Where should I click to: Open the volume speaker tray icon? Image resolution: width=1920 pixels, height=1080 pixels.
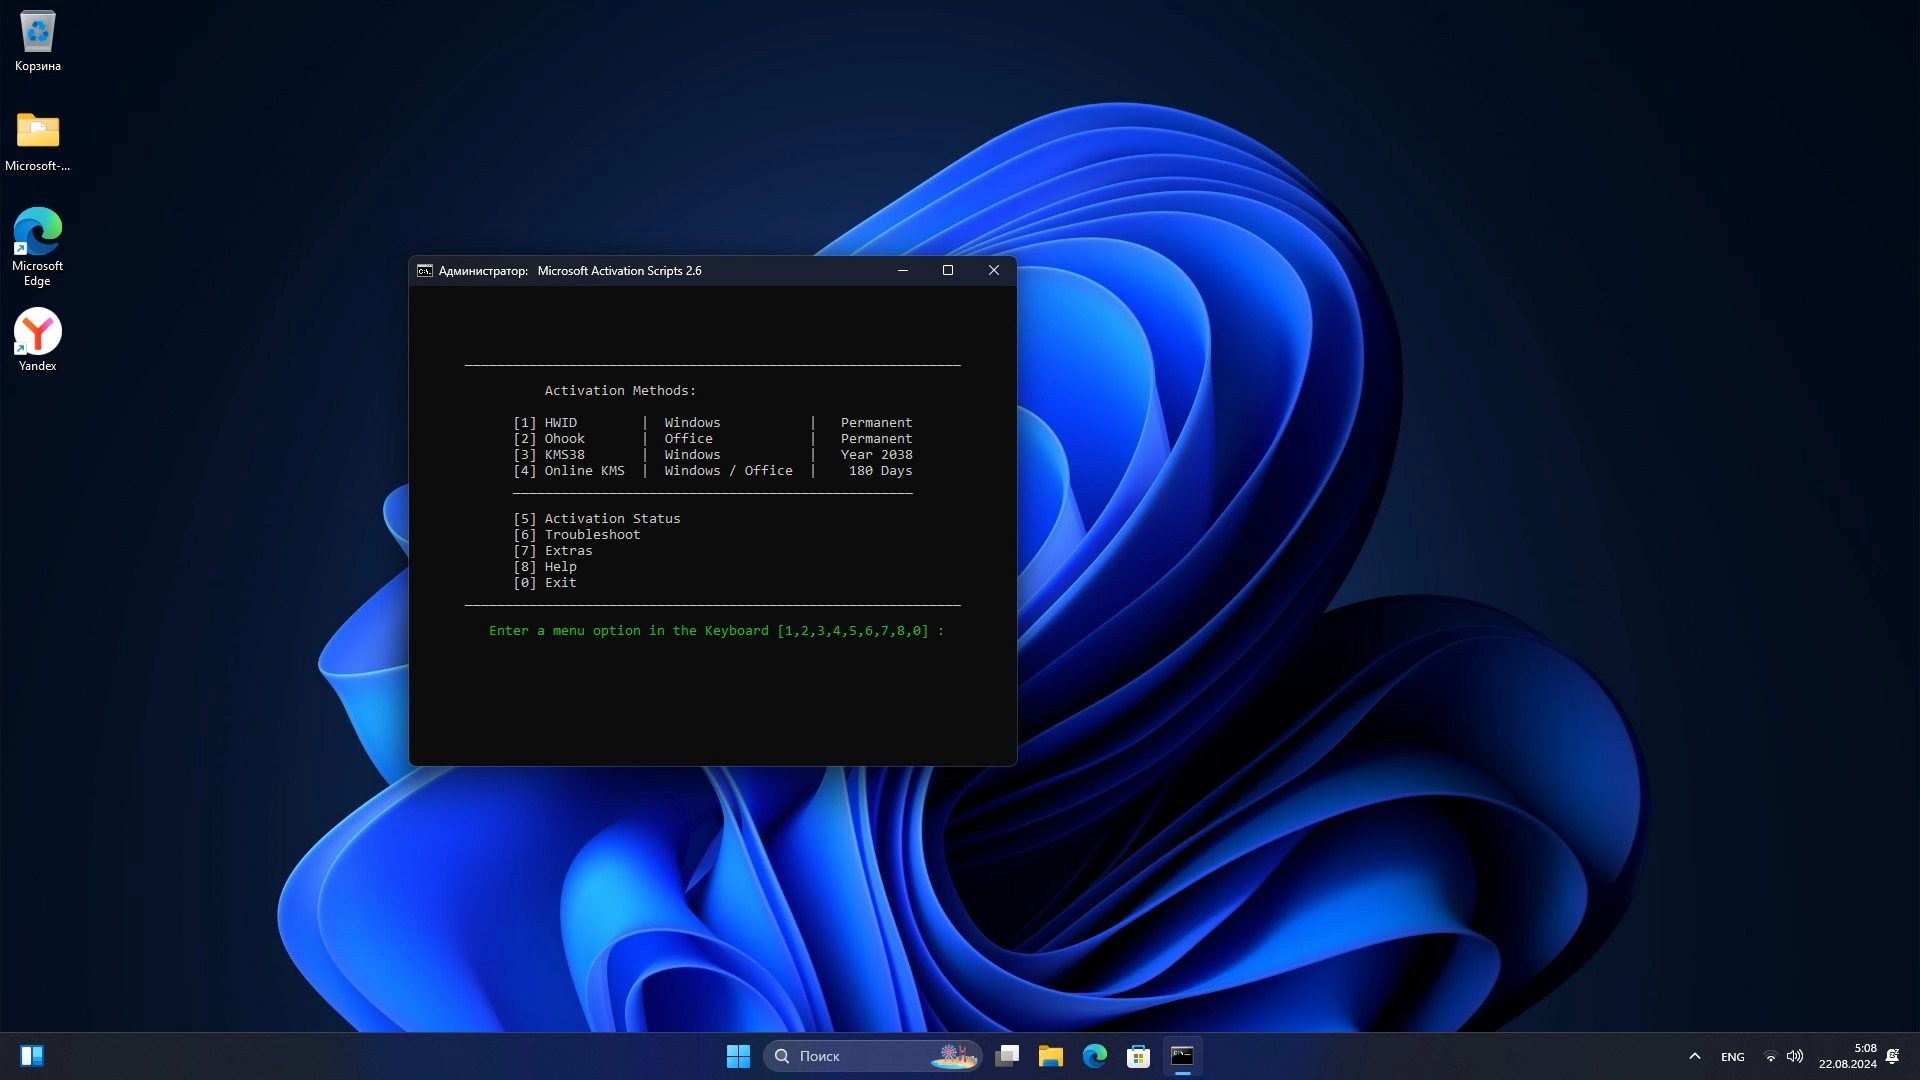[1795, 1056]
